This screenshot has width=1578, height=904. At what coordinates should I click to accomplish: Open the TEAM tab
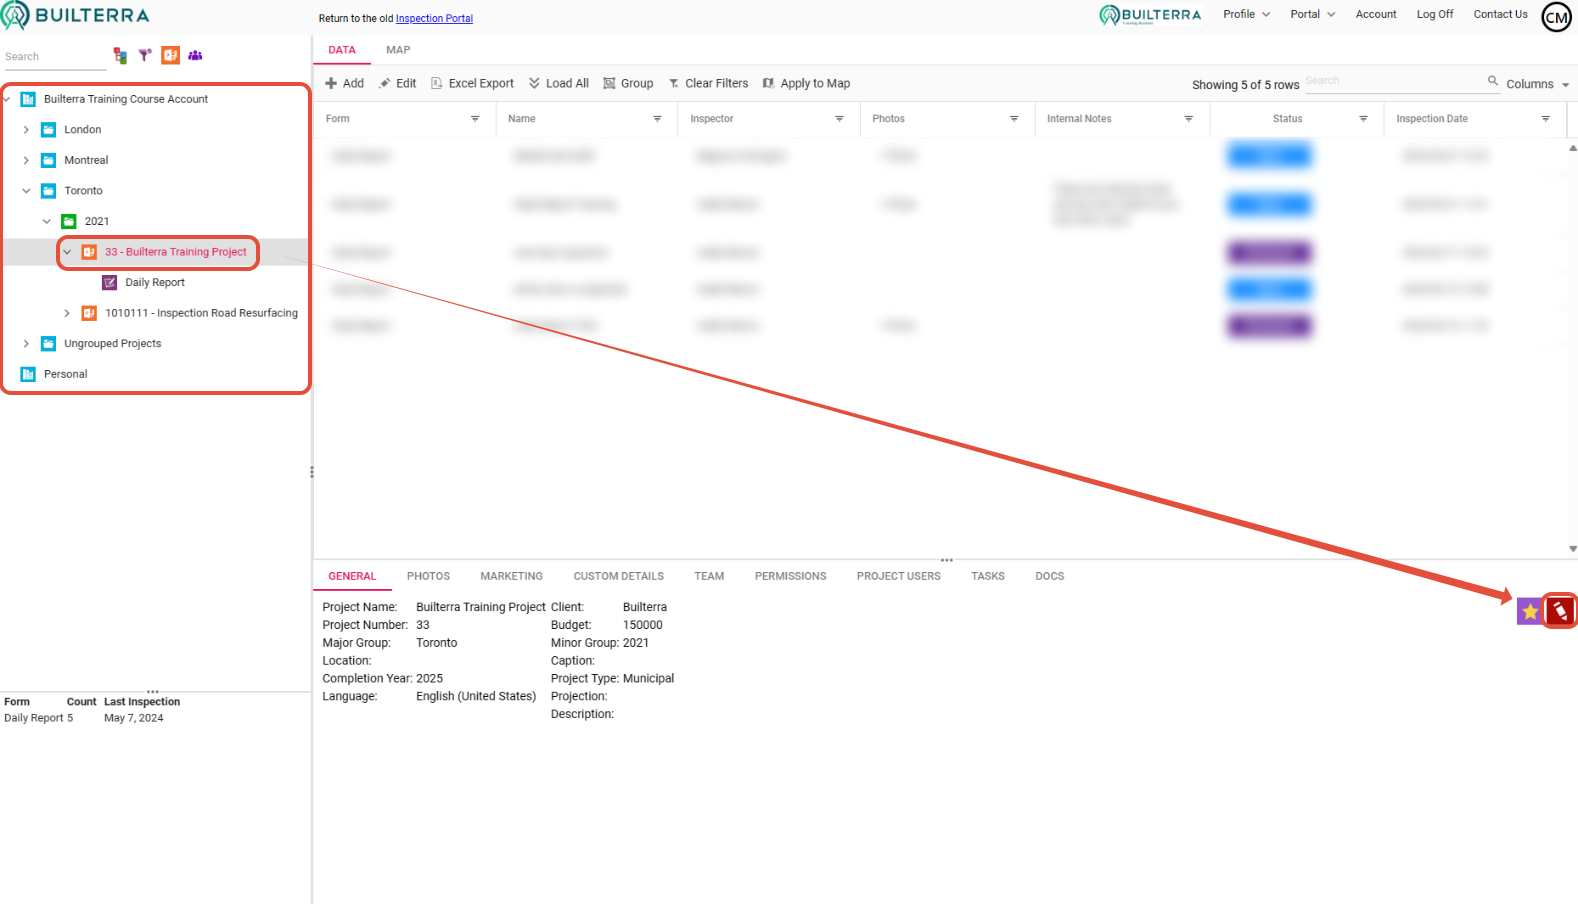(x=709, y=576)
